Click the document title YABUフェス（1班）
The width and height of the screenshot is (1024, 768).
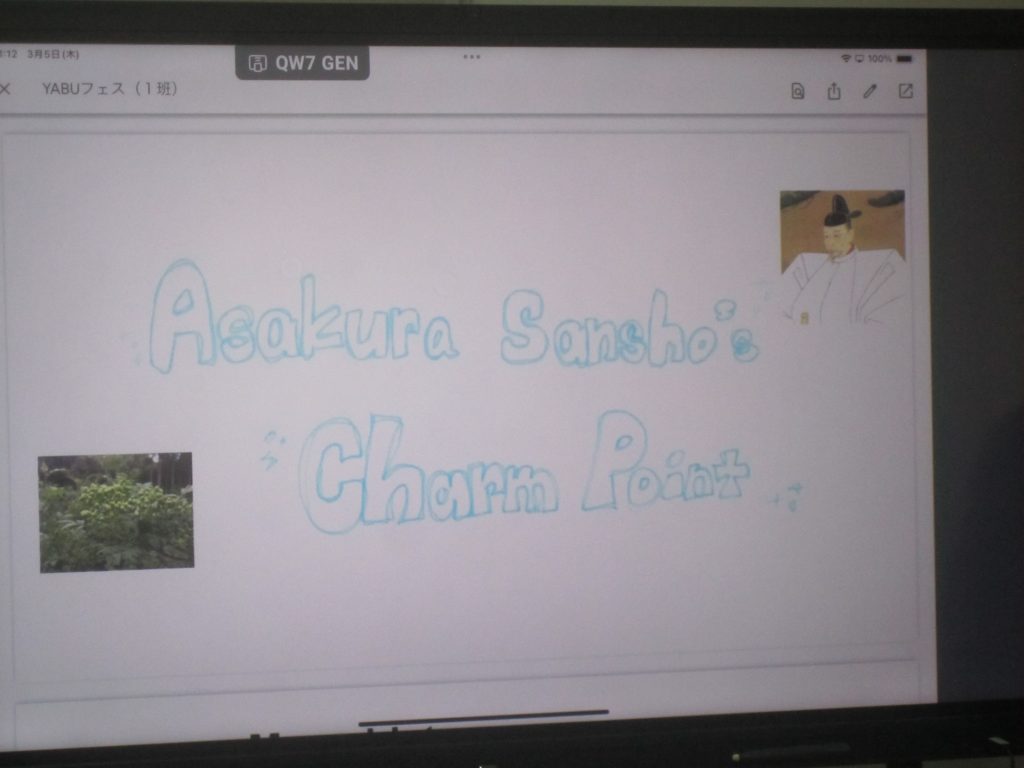109,89
